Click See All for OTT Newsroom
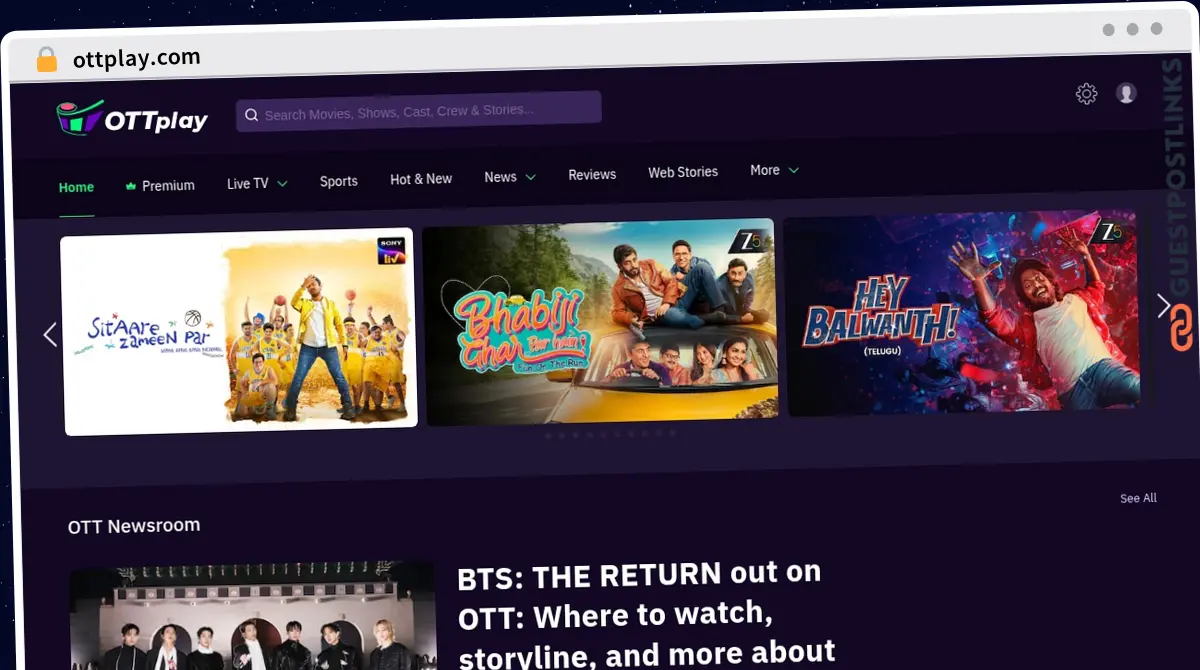This screenshot has height=670, width=1200. click(x=1138, y=498)
